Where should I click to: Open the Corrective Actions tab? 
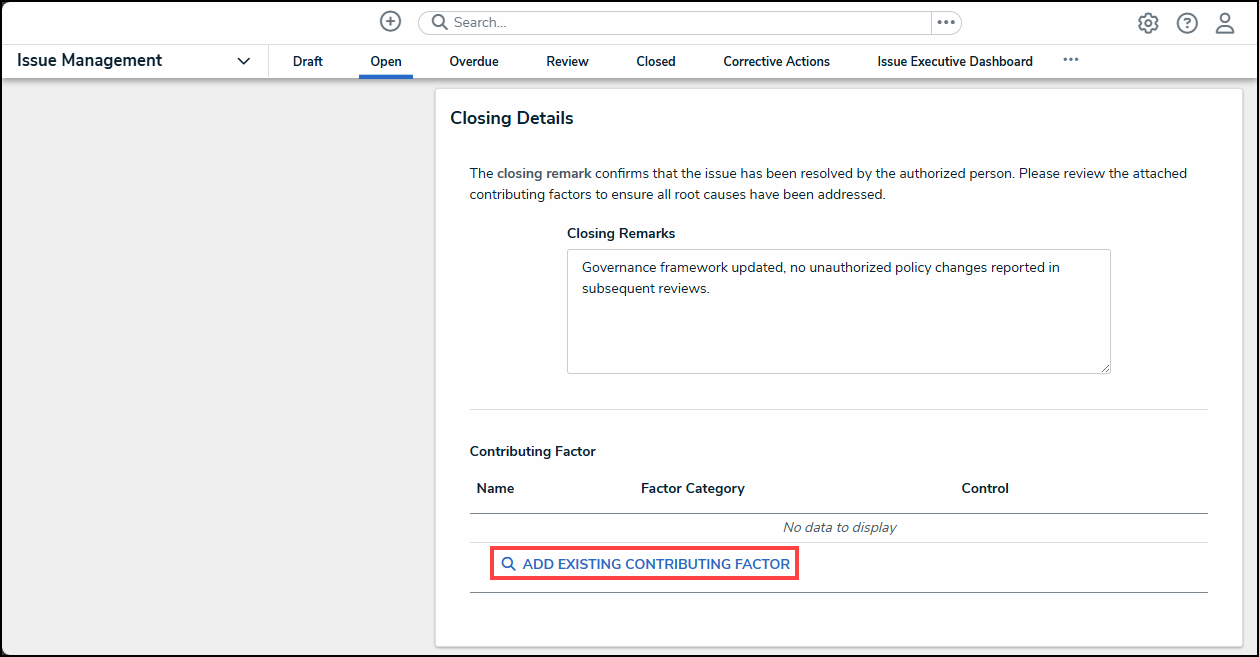click(x=776, y=61)
